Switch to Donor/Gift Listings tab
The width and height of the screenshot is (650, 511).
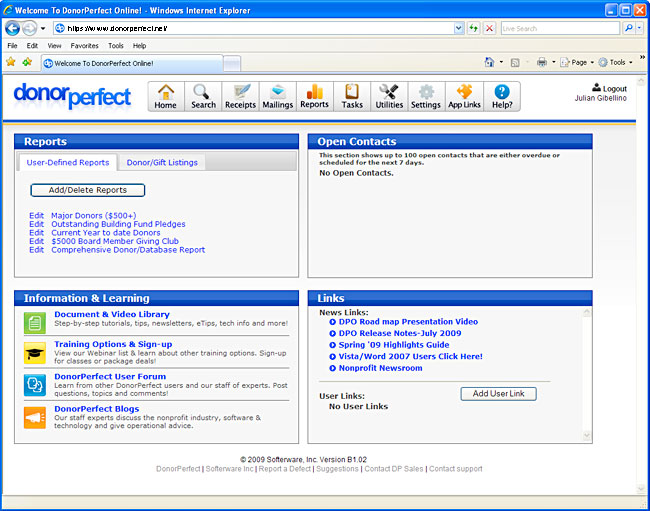click(162, 162)
